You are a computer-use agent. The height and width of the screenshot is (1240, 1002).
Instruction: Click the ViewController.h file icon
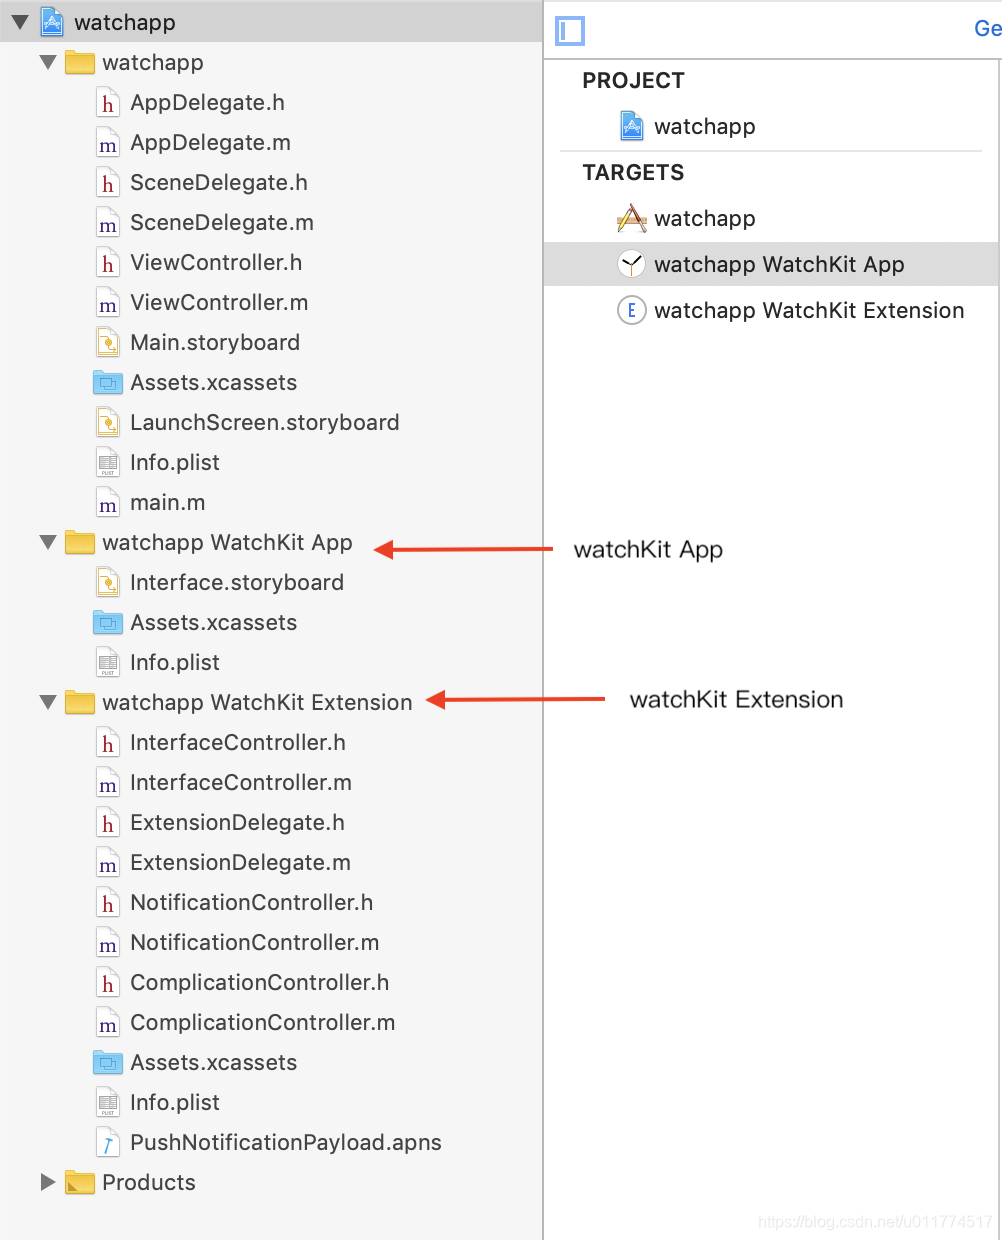point(108,262)
